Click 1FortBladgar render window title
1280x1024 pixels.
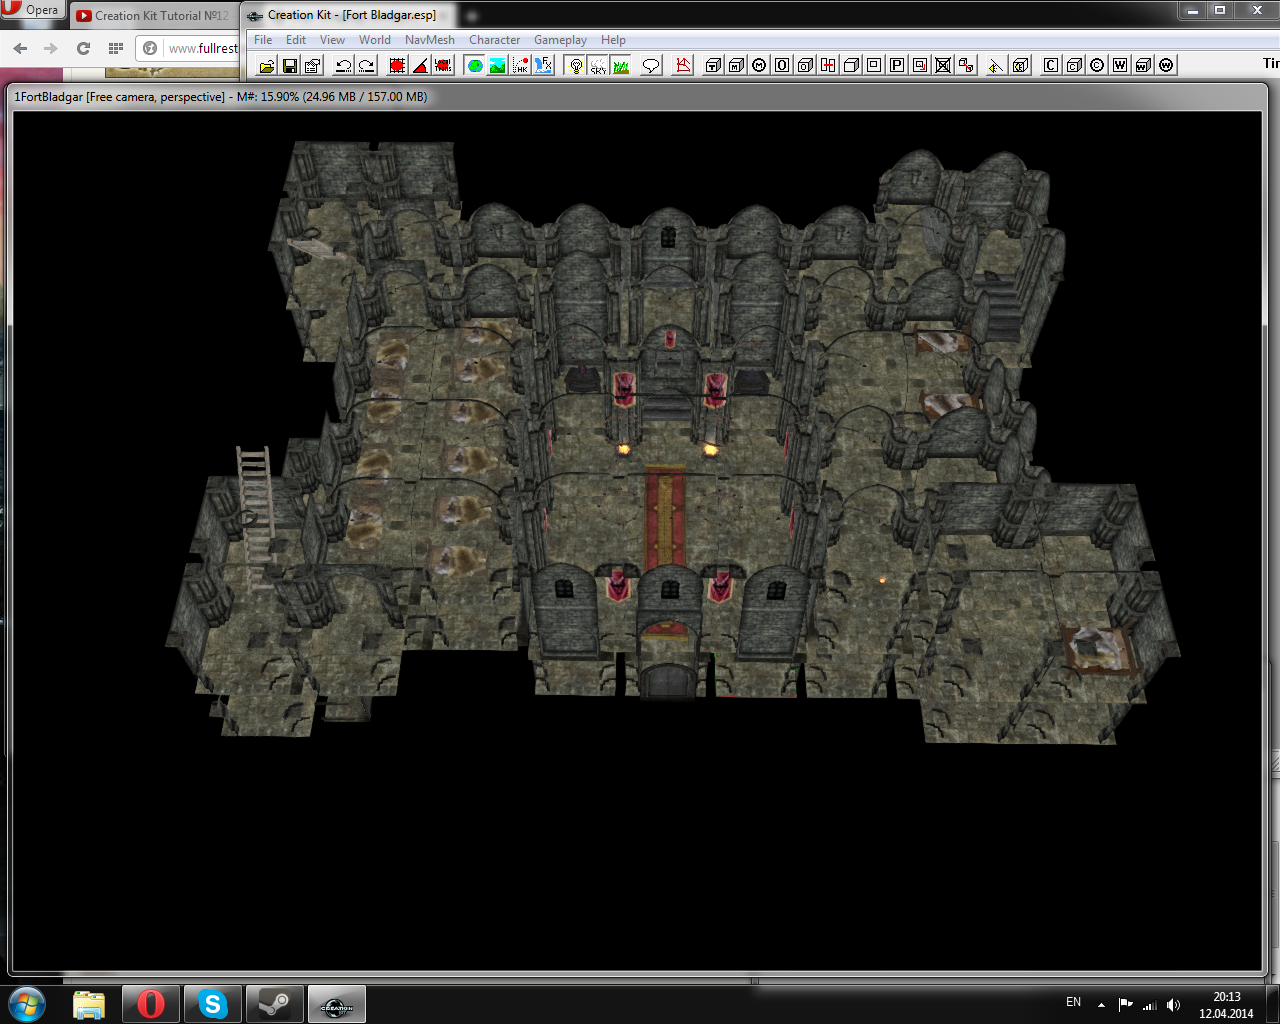(220, 97)
